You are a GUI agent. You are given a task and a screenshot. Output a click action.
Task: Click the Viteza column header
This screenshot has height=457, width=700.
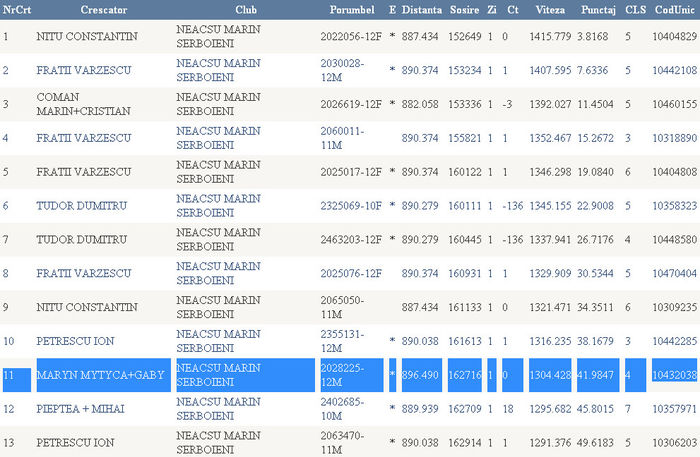coord(548,9)
